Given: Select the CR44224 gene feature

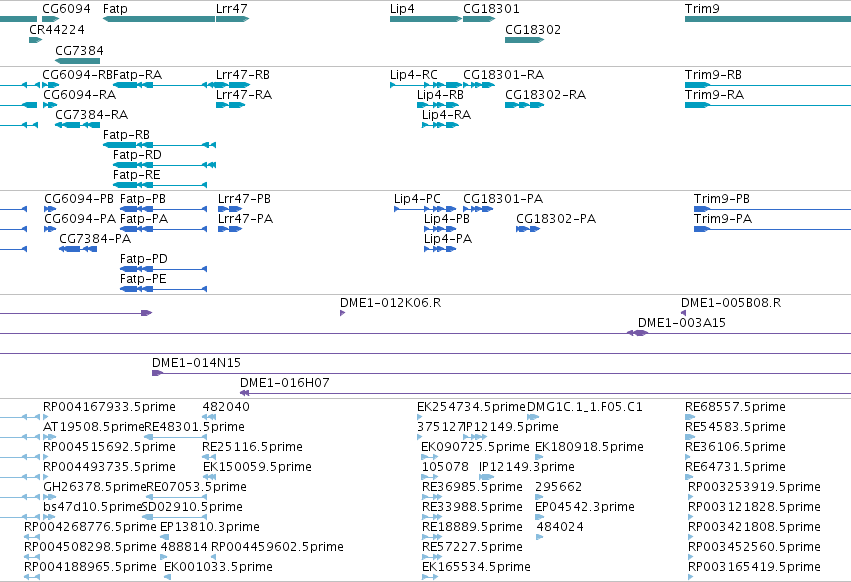Looking at the screenshot, I should (x=36, y=40).
